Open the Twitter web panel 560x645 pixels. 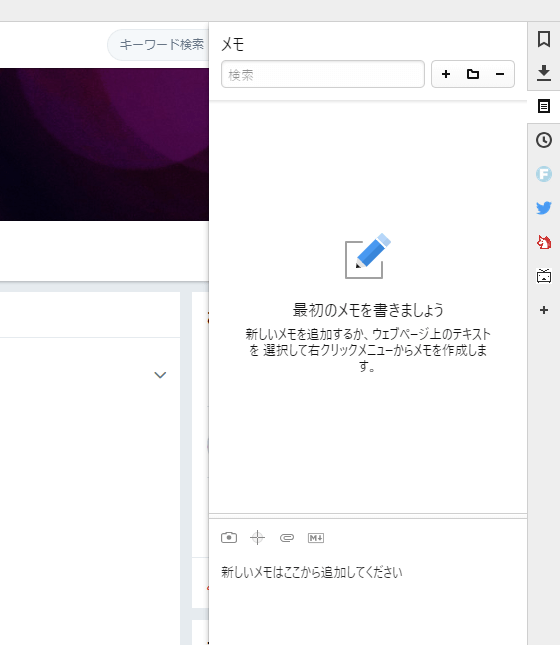pos(544,208)
